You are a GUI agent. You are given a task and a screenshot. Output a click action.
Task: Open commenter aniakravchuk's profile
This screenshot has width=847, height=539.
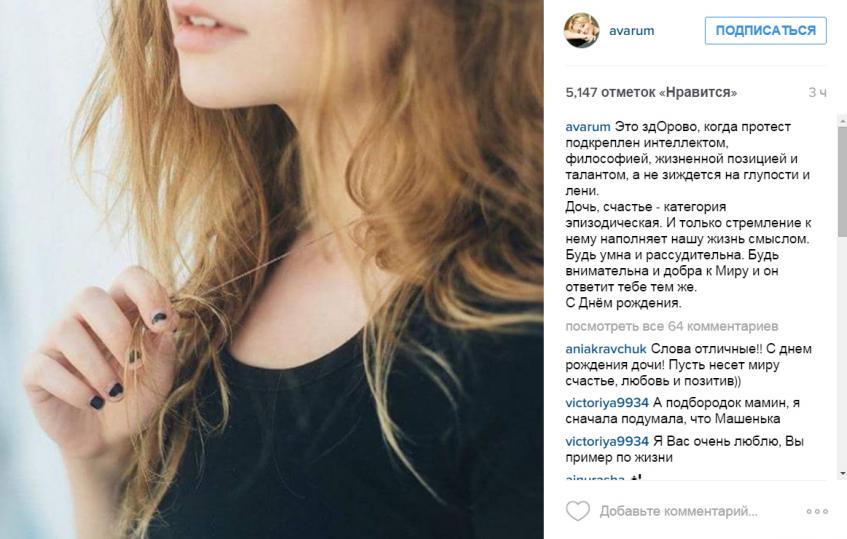(x=606, y=349)
